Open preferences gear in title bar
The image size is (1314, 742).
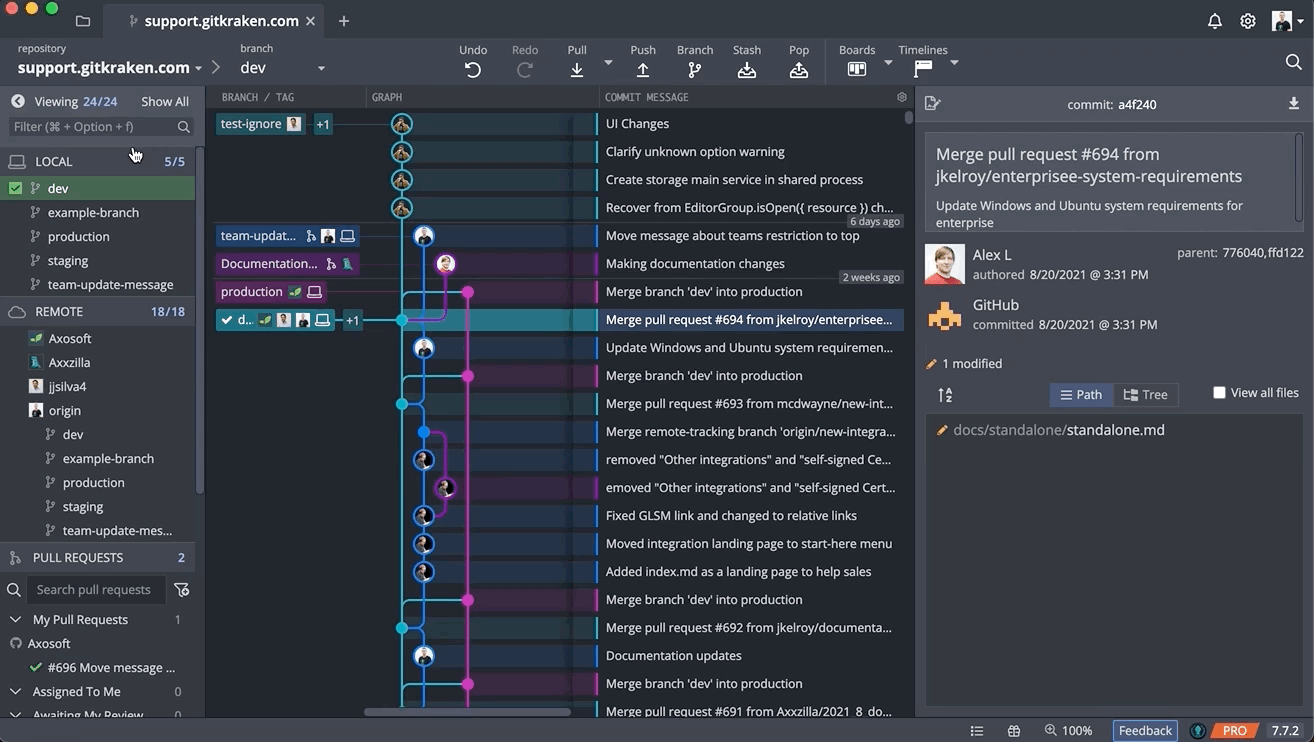[x=1248, y=21]
